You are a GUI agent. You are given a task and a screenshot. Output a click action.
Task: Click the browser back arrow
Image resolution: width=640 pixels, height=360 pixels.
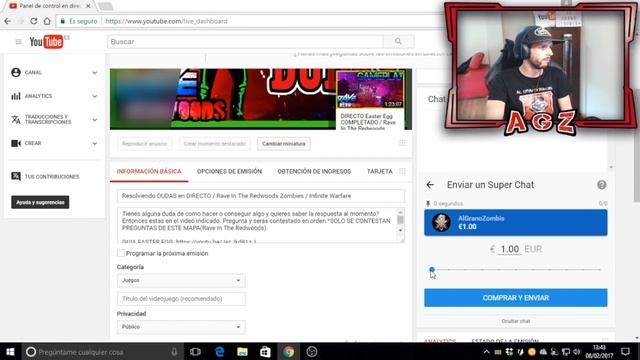coord(8,21)
